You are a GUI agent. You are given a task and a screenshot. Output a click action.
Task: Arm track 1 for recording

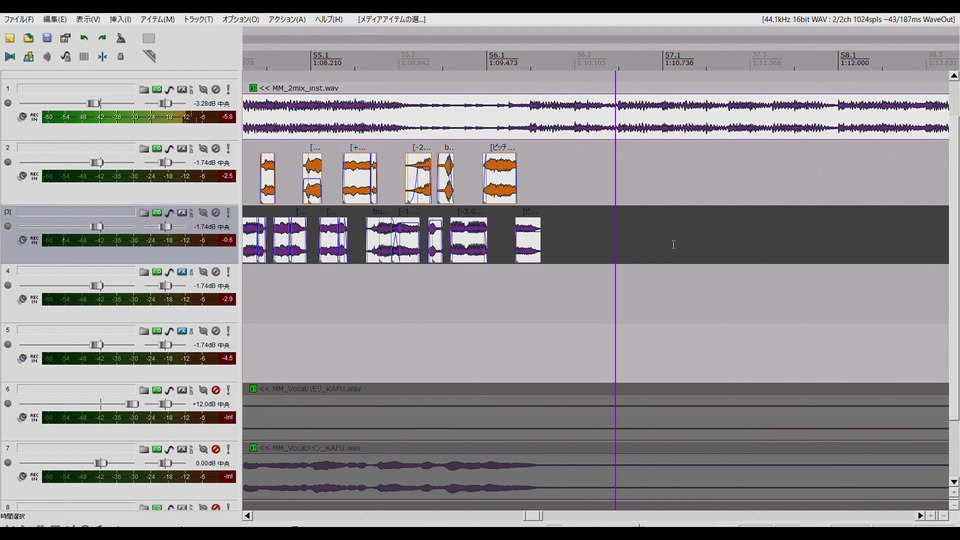(x=8, y=103)
